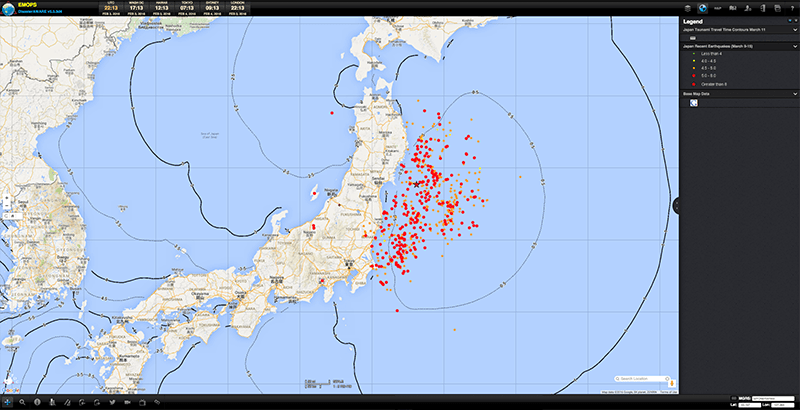Select the magnifier zoom tool in bottom toolbar
The width and height of the screenshot is (800, 410).
tap(22, 402)
